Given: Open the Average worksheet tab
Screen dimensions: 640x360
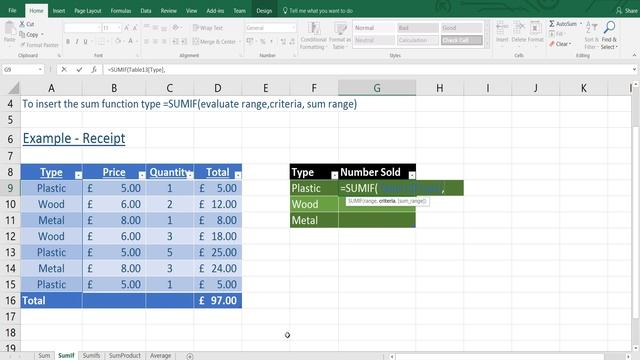Looking at the screenshot, I should [x=160, y=356].
